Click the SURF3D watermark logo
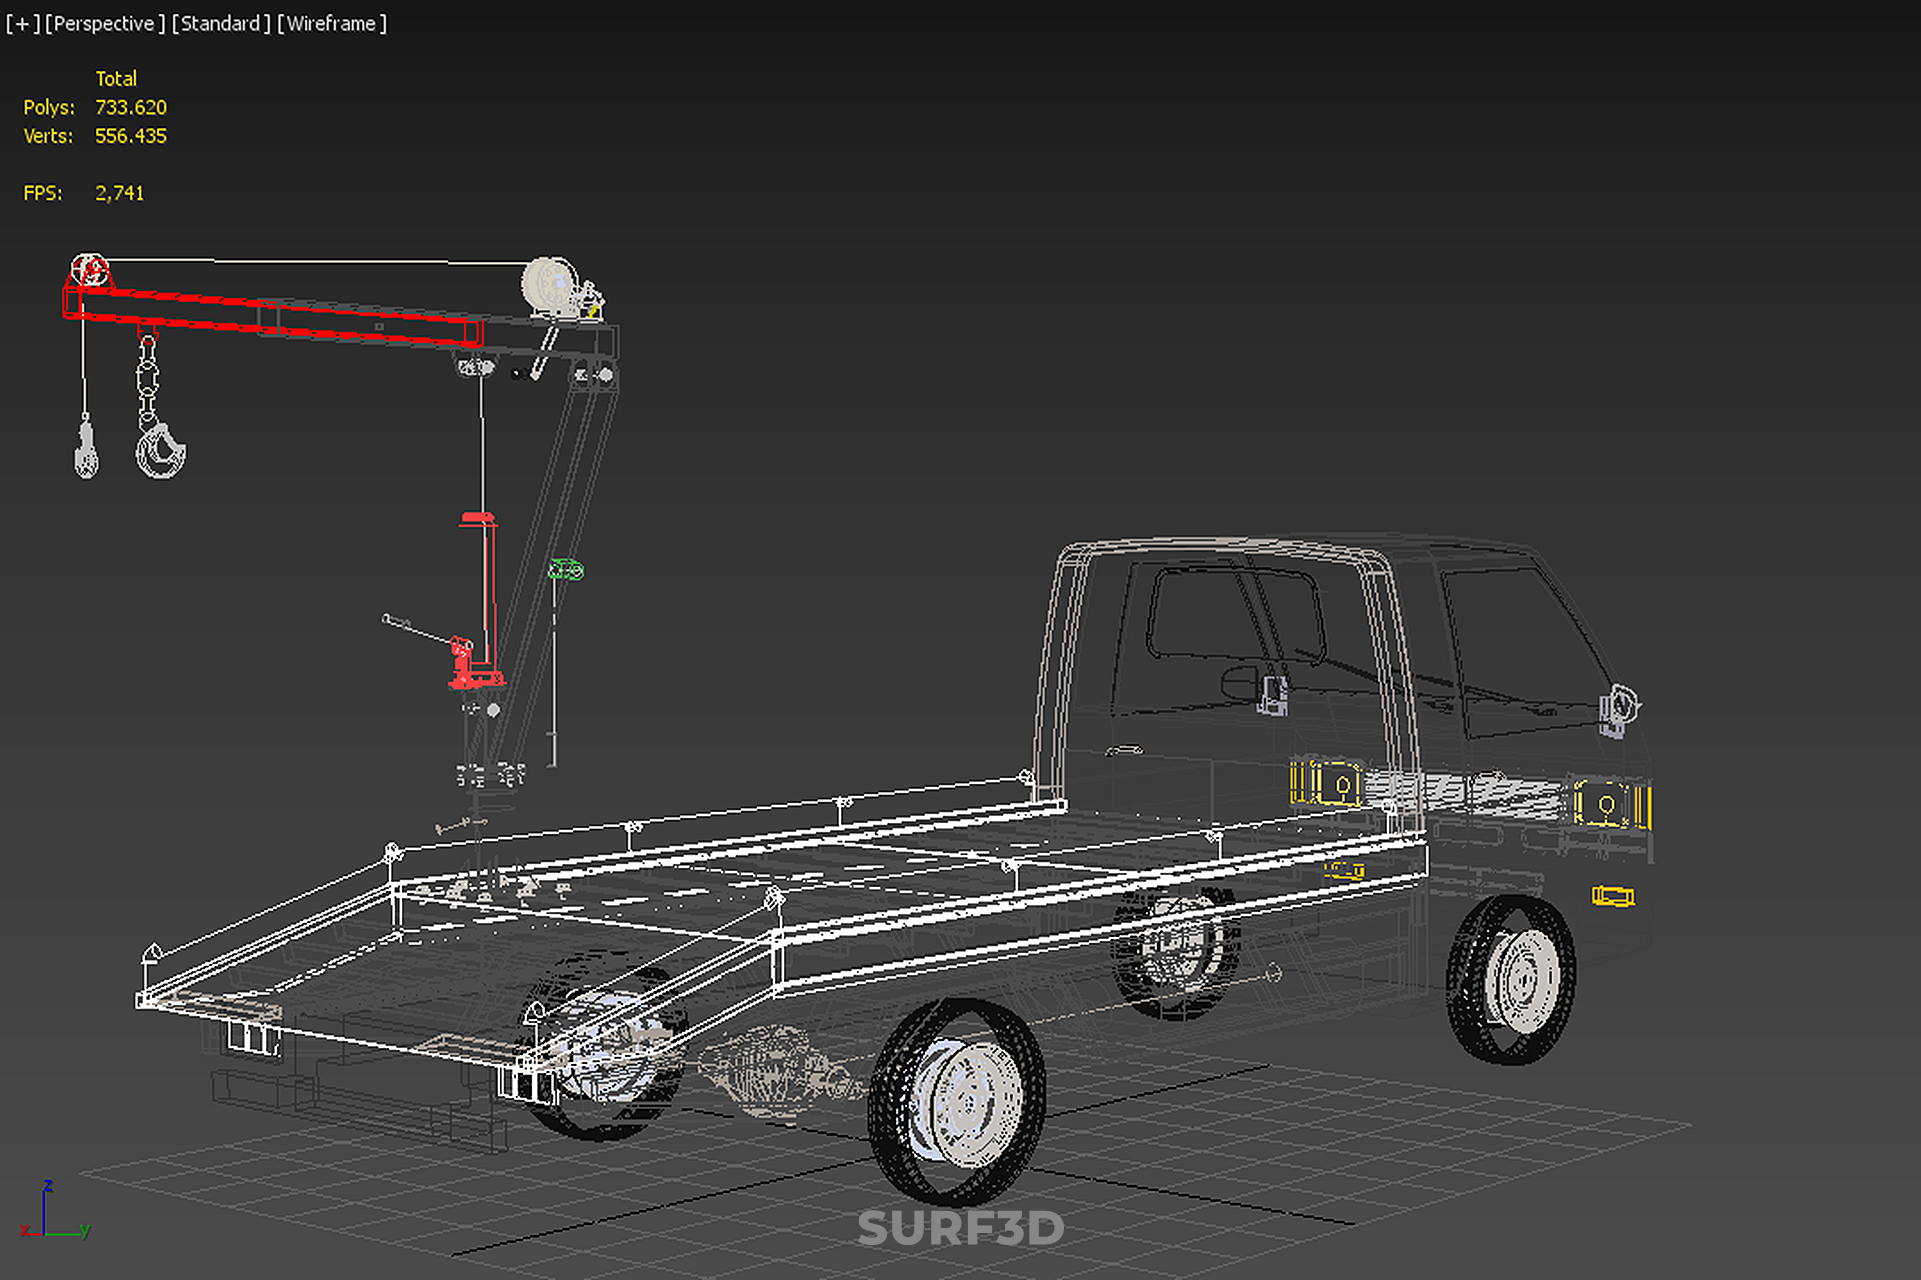The image size is (1921, 1280). [960, 1229]
